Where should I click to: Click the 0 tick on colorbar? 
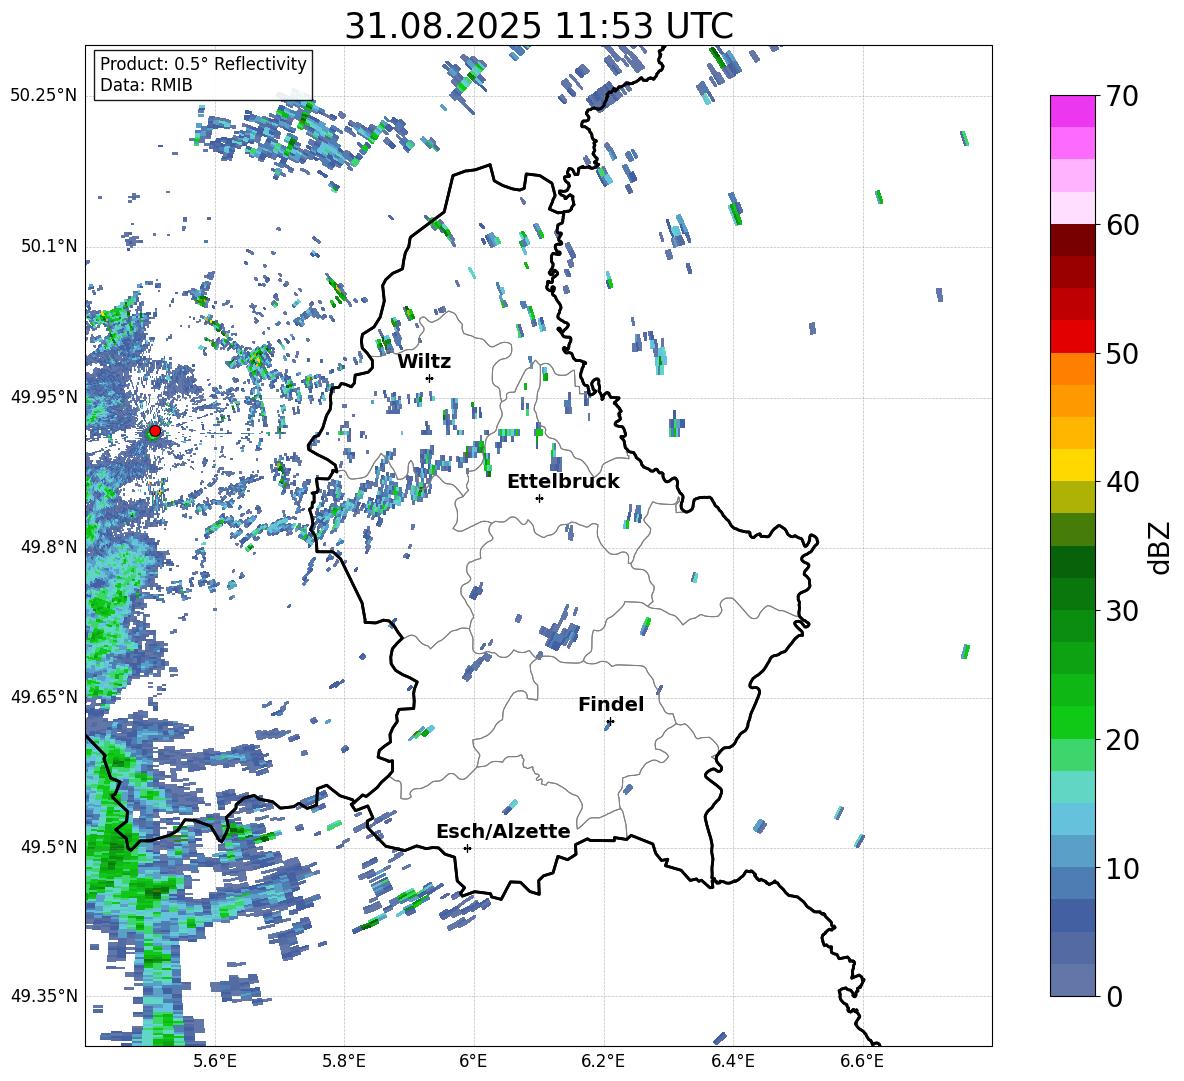1114,996
